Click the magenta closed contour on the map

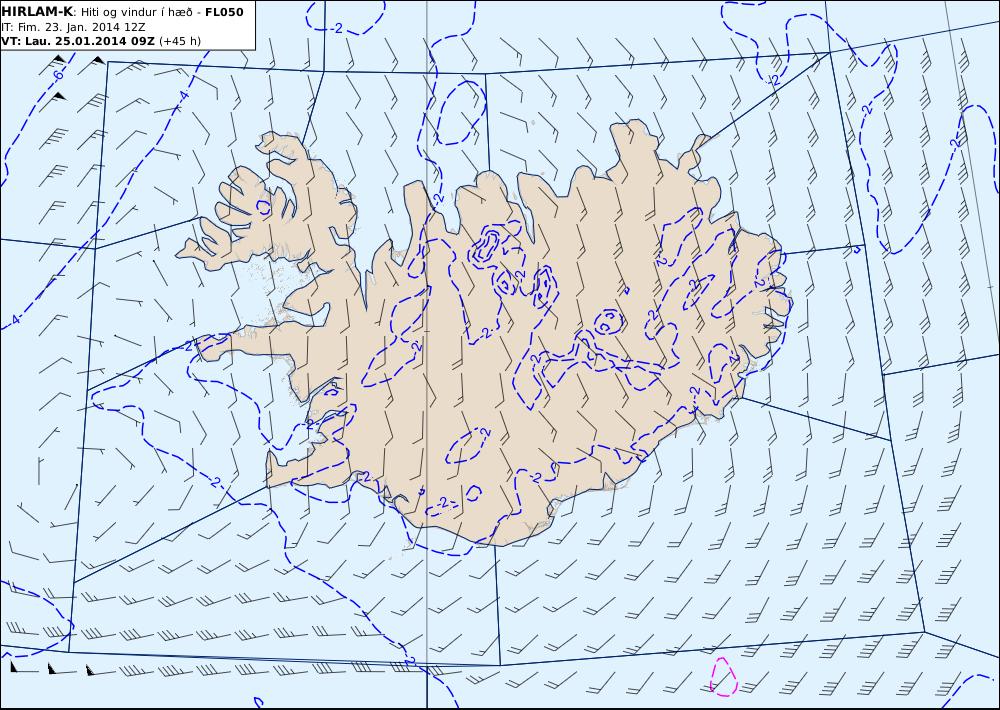(x=724, y=676)
